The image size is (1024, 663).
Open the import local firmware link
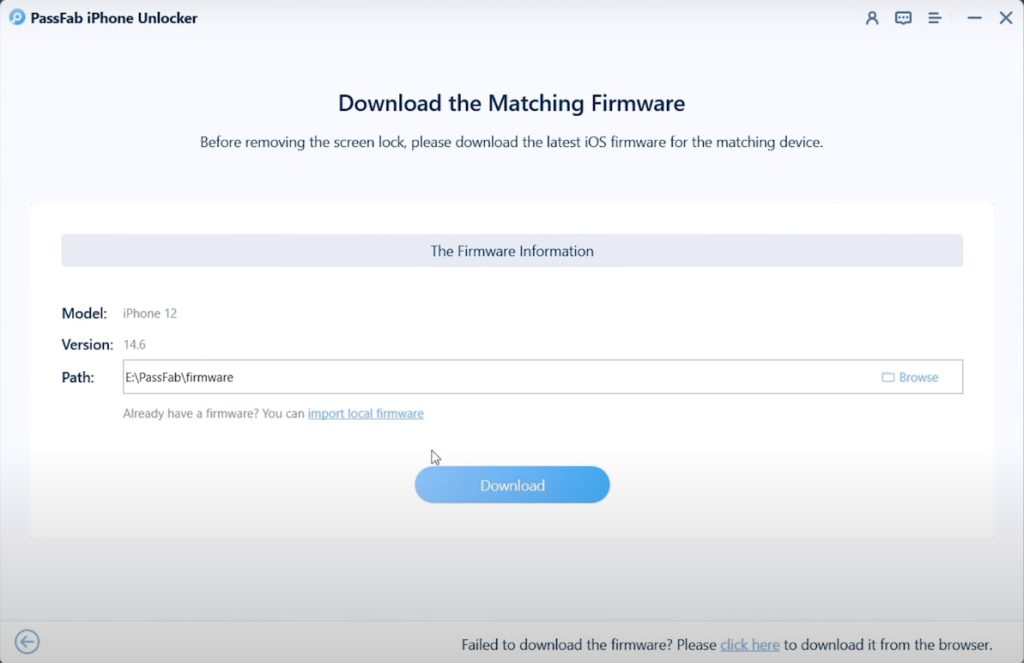point(366,413)
